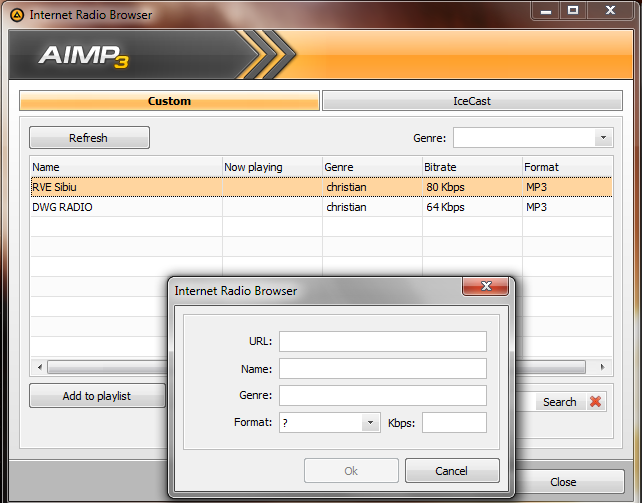Close the main window via title bar X
642x503 pixels.
(x=610, y=11)
